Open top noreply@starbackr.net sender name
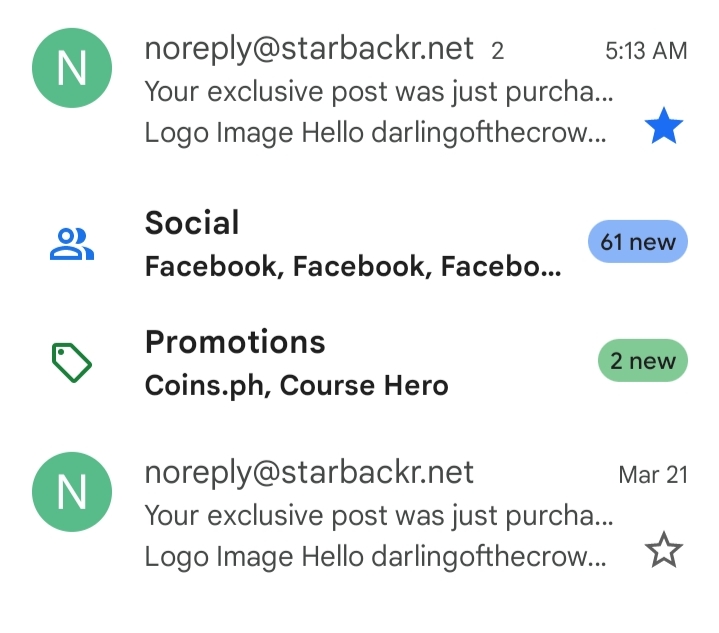719x633 pixels. point(309,49)
